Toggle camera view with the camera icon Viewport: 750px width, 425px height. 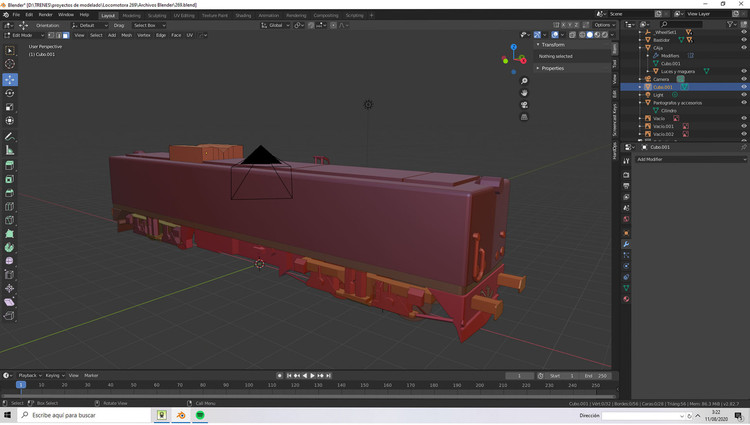524,105
